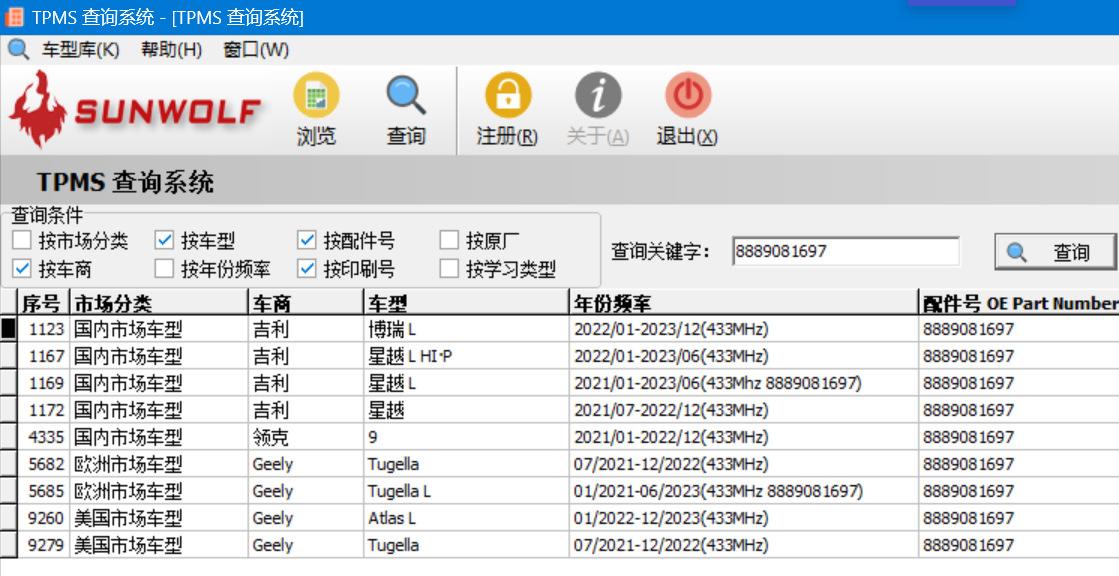Screen dimensions: 1119x576
Task: Check the 按原厂 checkbox
Action: click(449, 240)
